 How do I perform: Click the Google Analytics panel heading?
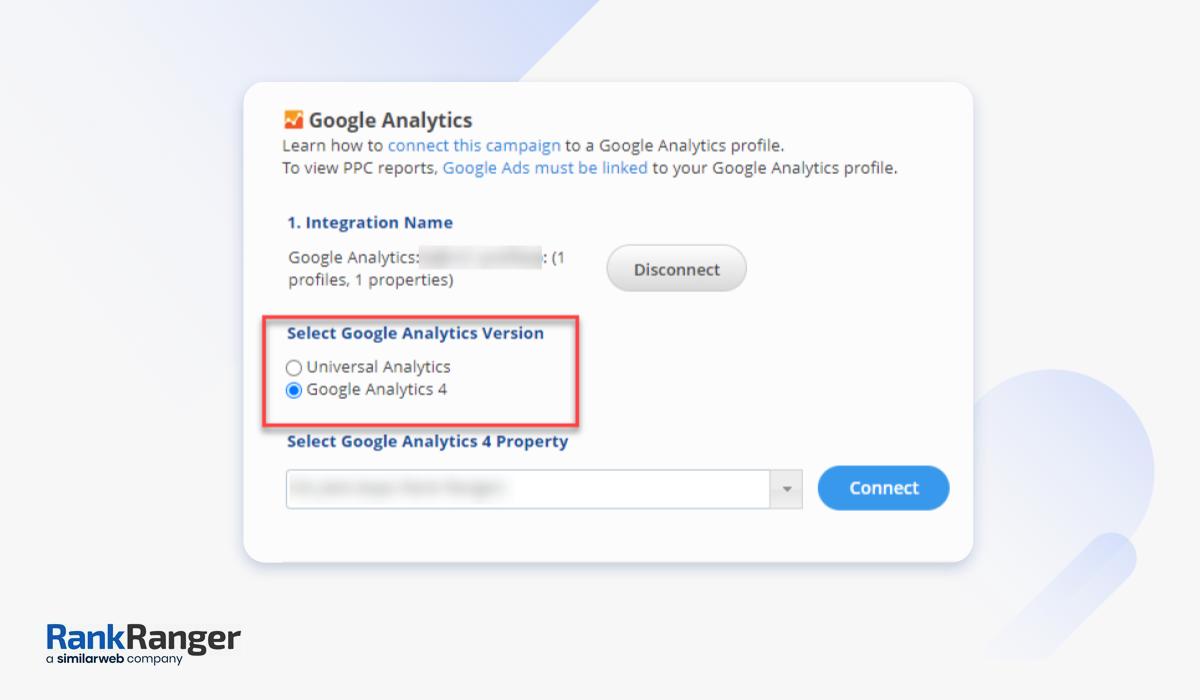coord(390,121)
